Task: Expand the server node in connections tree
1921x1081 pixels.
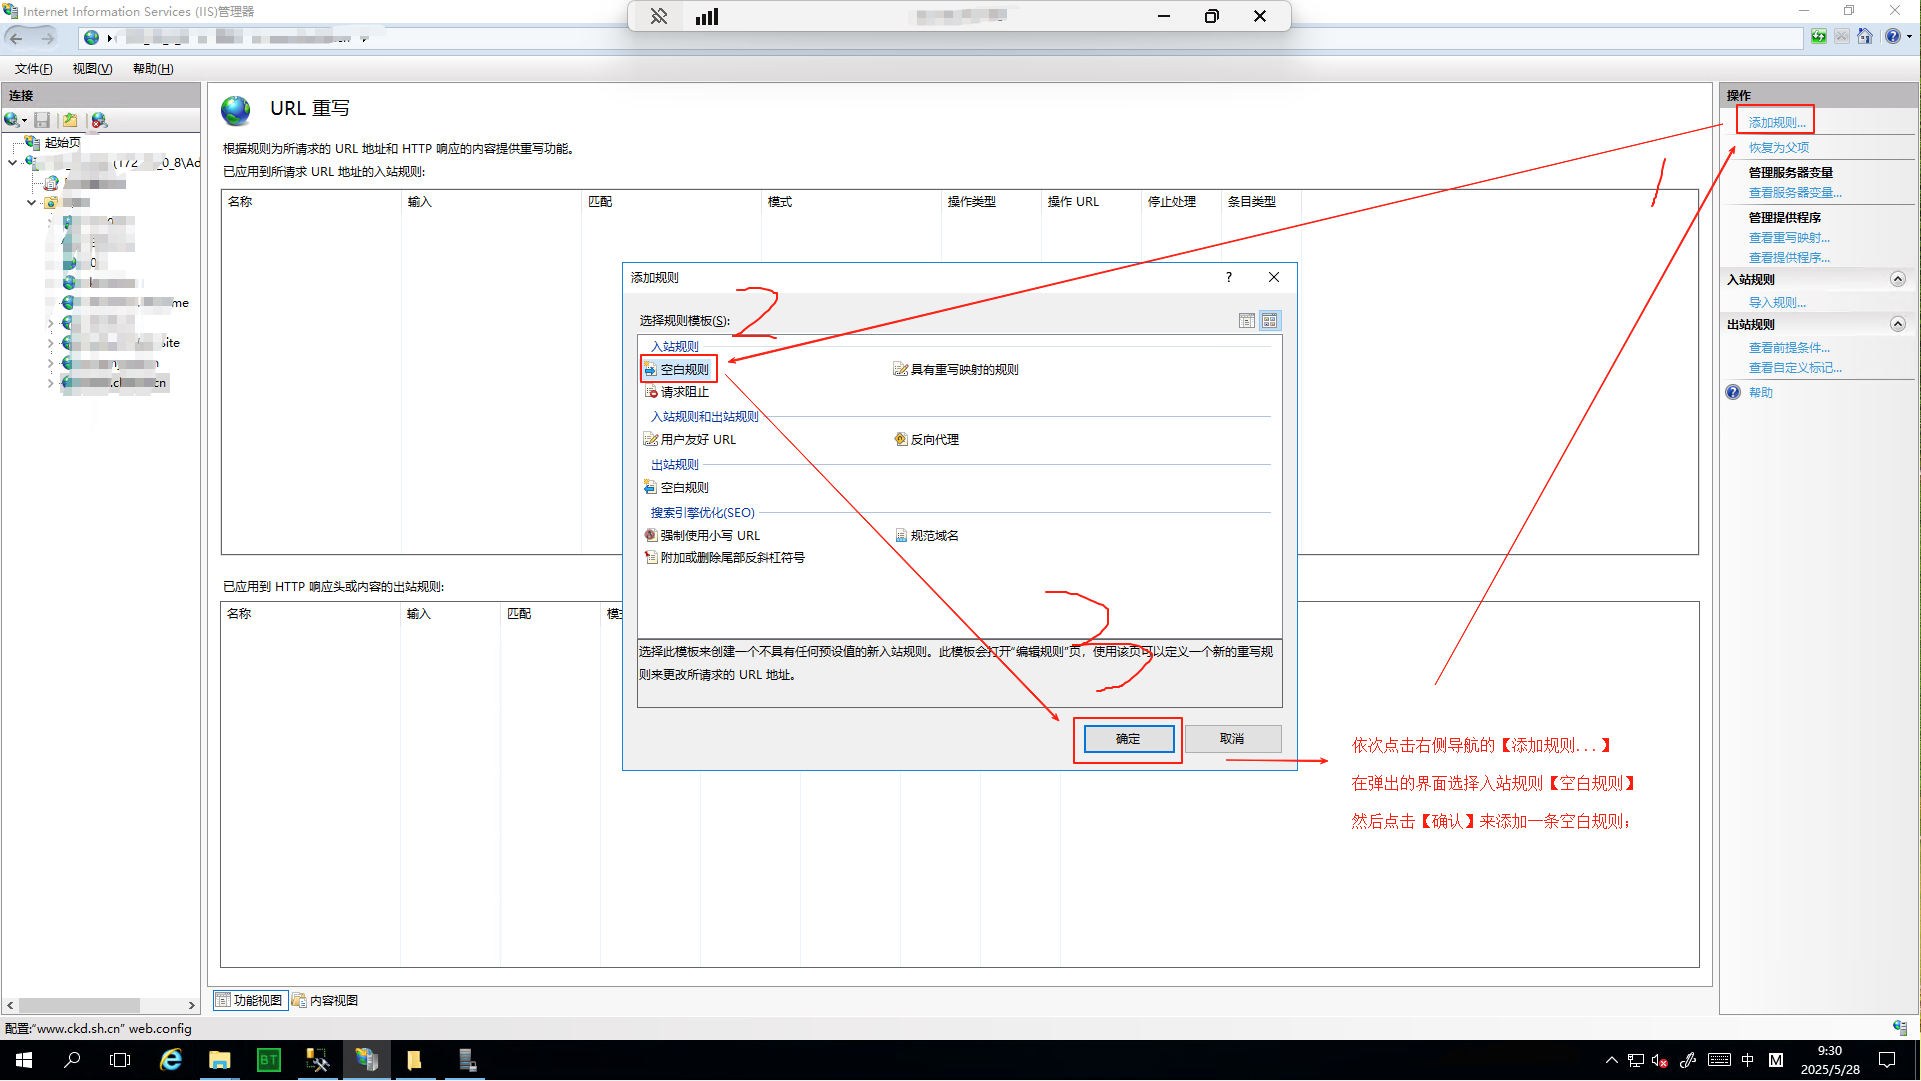Action: click(12, 162)
